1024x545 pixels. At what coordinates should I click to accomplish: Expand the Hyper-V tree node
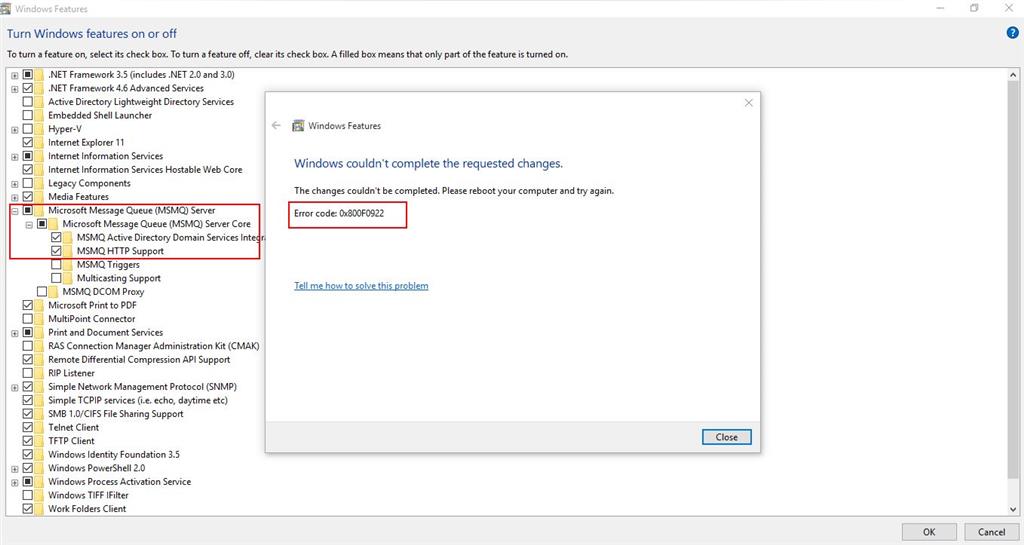tap(14, 129)
